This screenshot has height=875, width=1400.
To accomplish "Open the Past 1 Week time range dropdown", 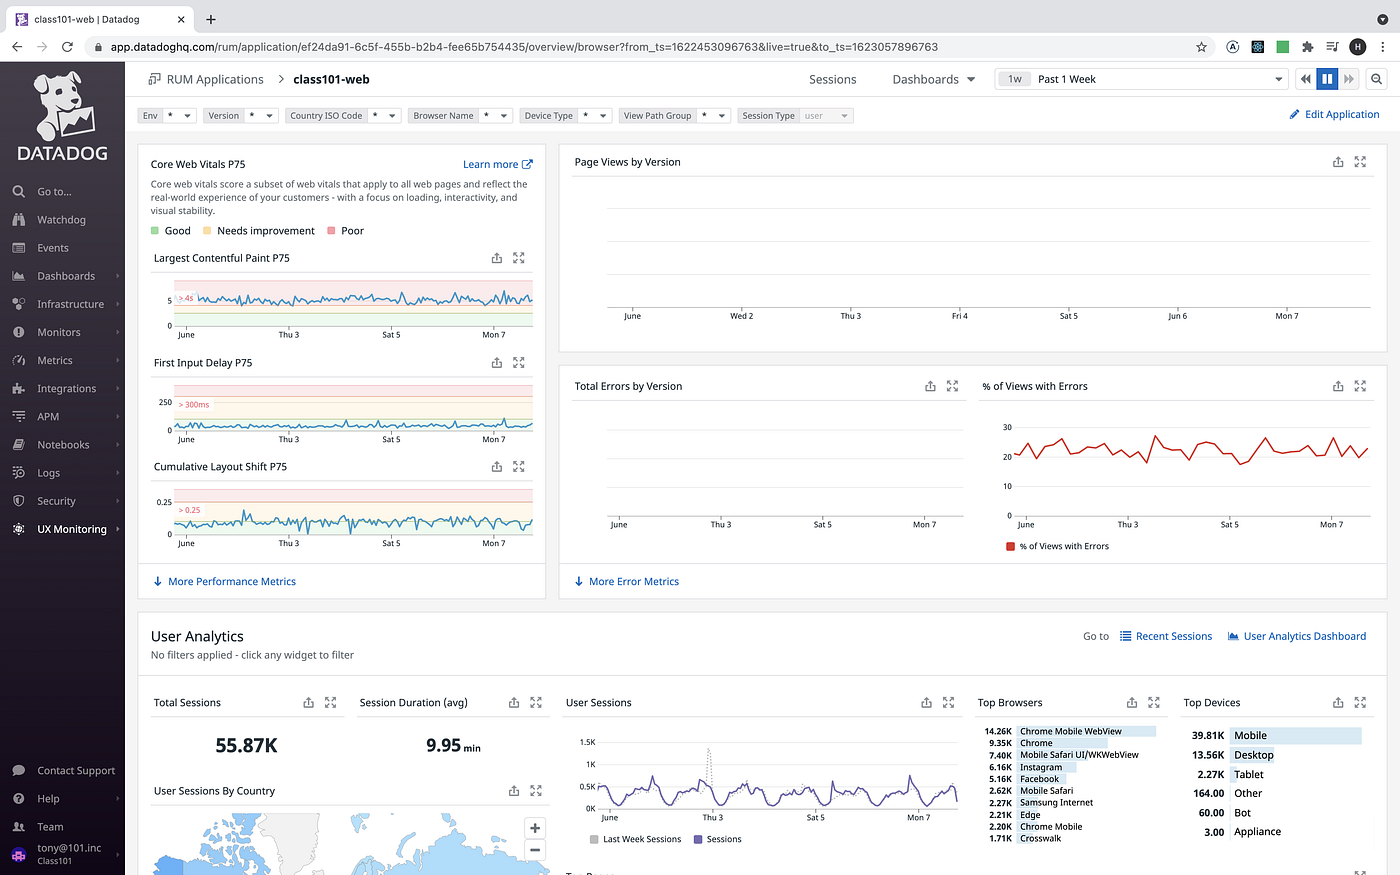I will 1141,79.
